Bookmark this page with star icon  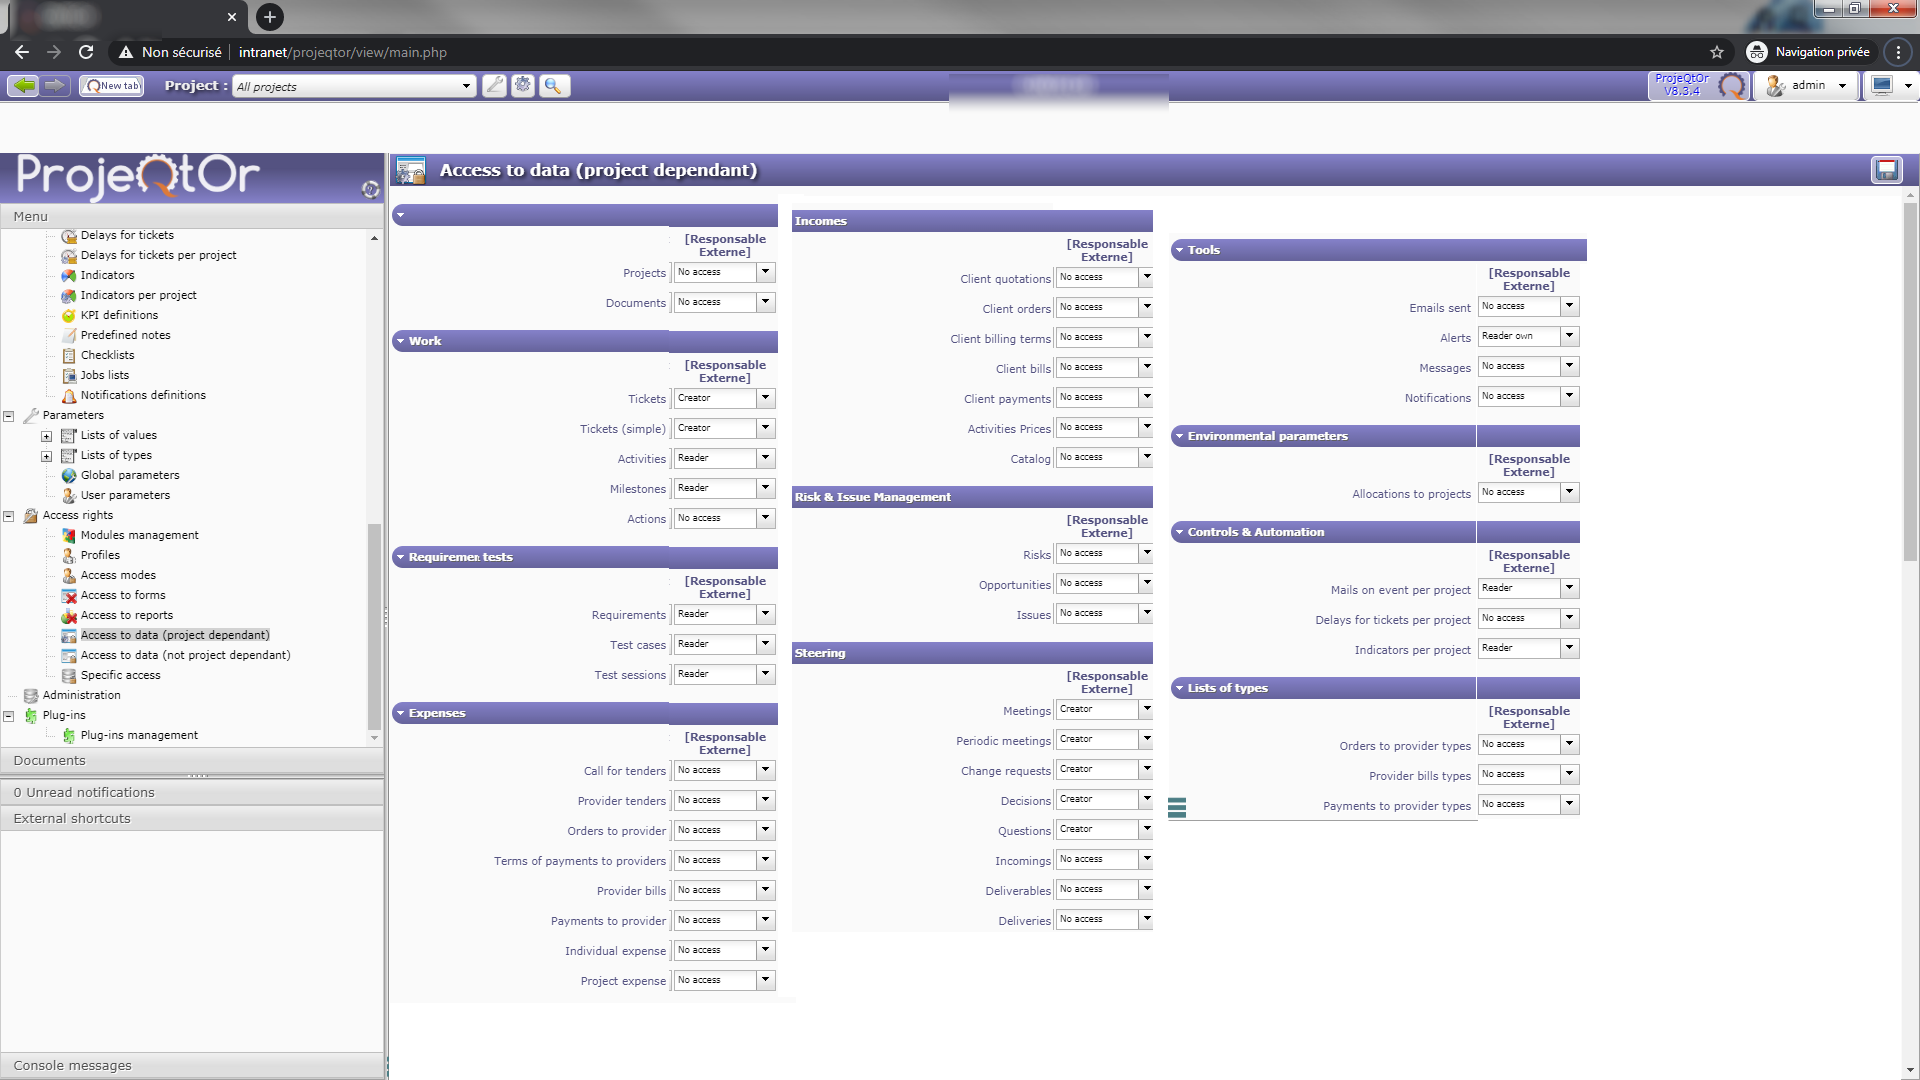pyautogui.click(x=1717, y=52)
